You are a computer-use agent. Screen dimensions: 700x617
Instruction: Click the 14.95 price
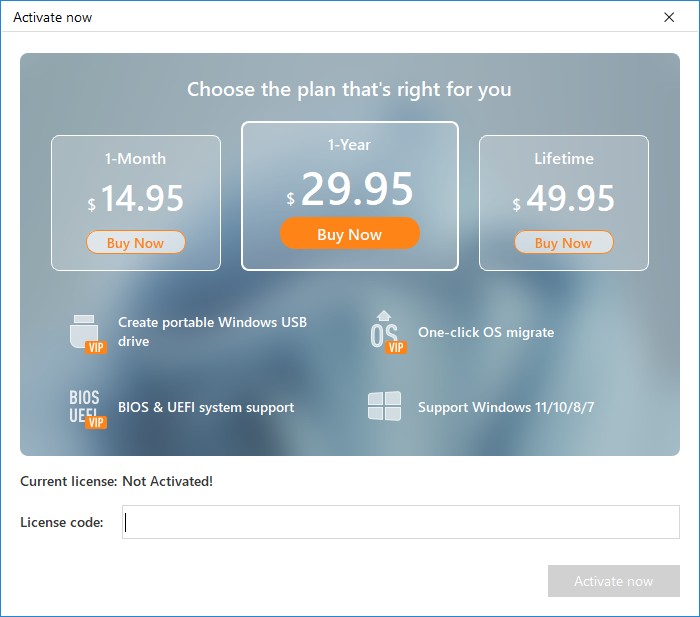tap(136, 199)
